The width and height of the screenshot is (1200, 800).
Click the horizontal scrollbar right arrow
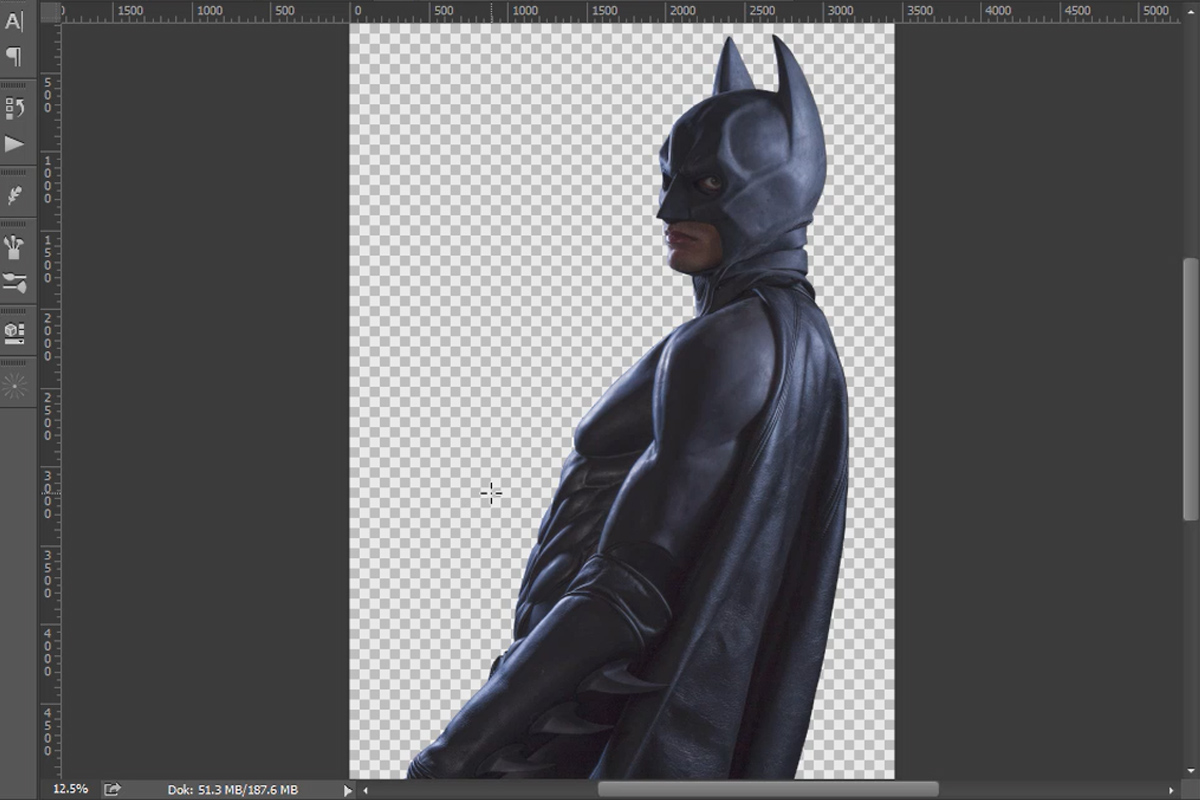[x=1171, y=790]
